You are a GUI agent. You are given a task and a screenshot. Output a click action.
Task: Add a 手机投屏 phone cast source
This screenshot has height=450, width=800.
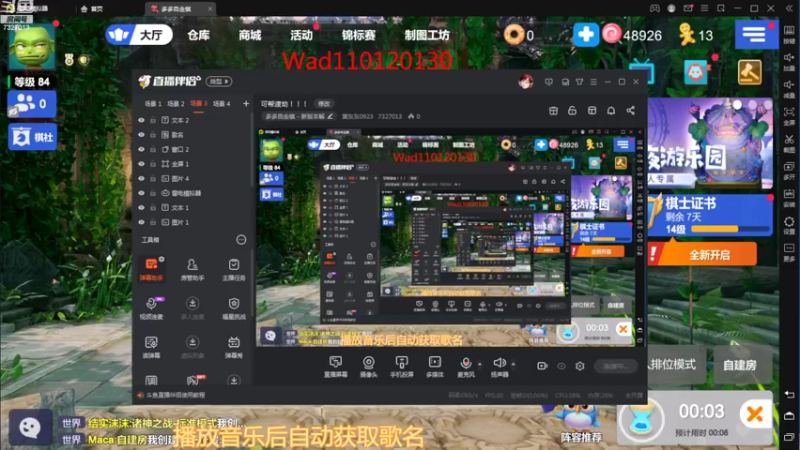[402, 366]
